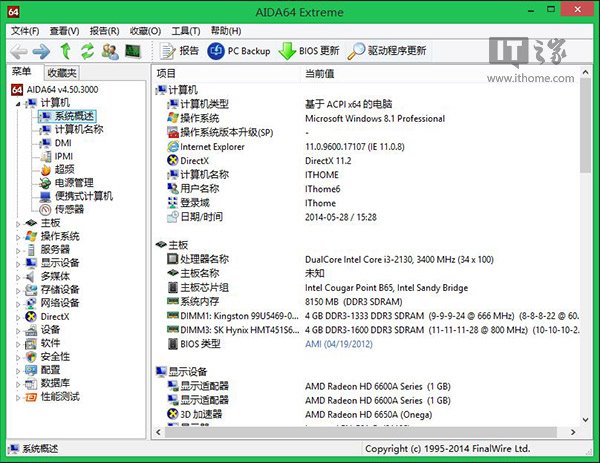Open the 报告 report tool
The height and width of the screenshot is (463, 600).
pos(179,51)
